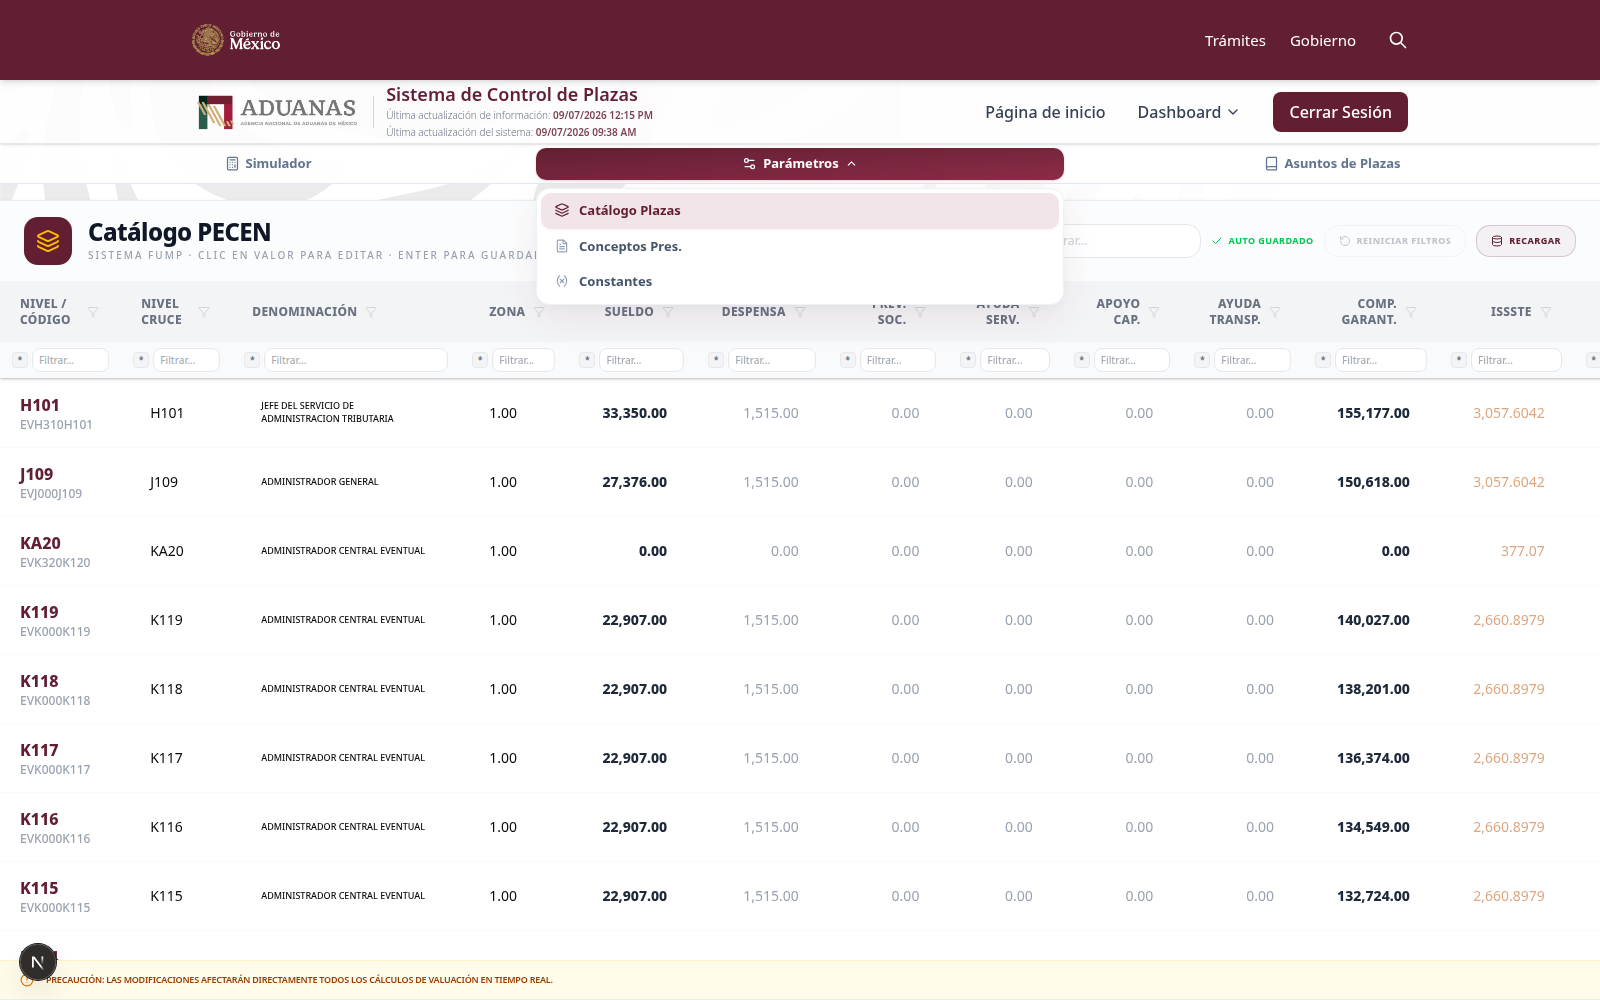Screen dimensions: 1600x1000
Task: Click the DESPENSA column filter icon
Action: click(800, 312)
